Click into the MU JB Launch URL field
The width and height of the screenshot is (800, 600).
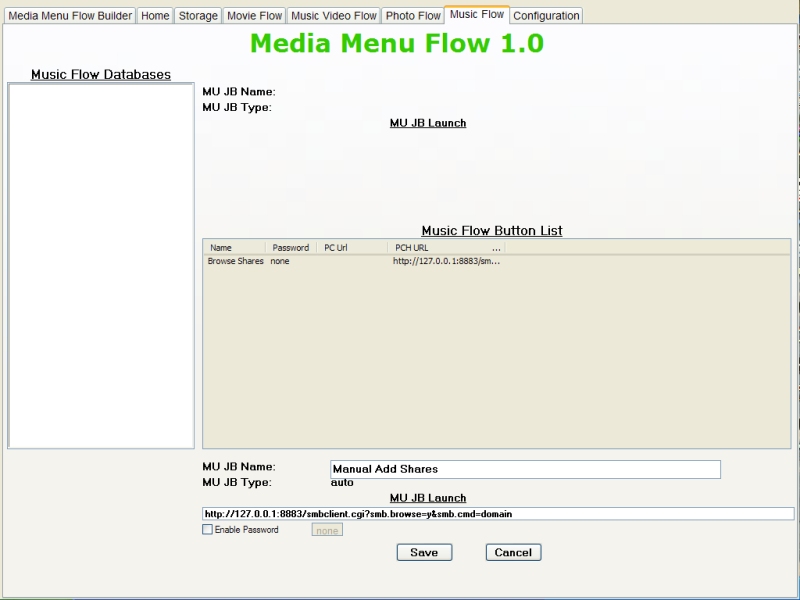pyautogui.click(x=497, y=514)
